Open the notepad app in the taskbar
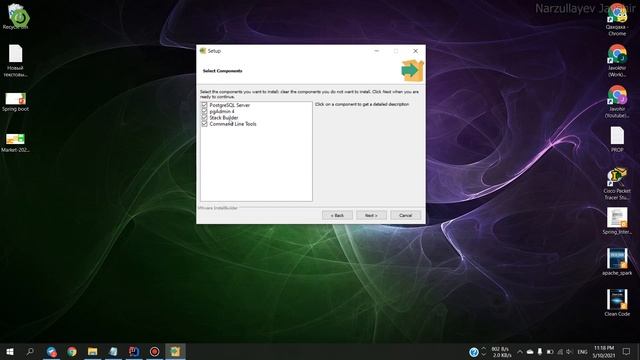The height and width of the screenshot is (360, 640). pyautogui.click(x=113, y=351)
